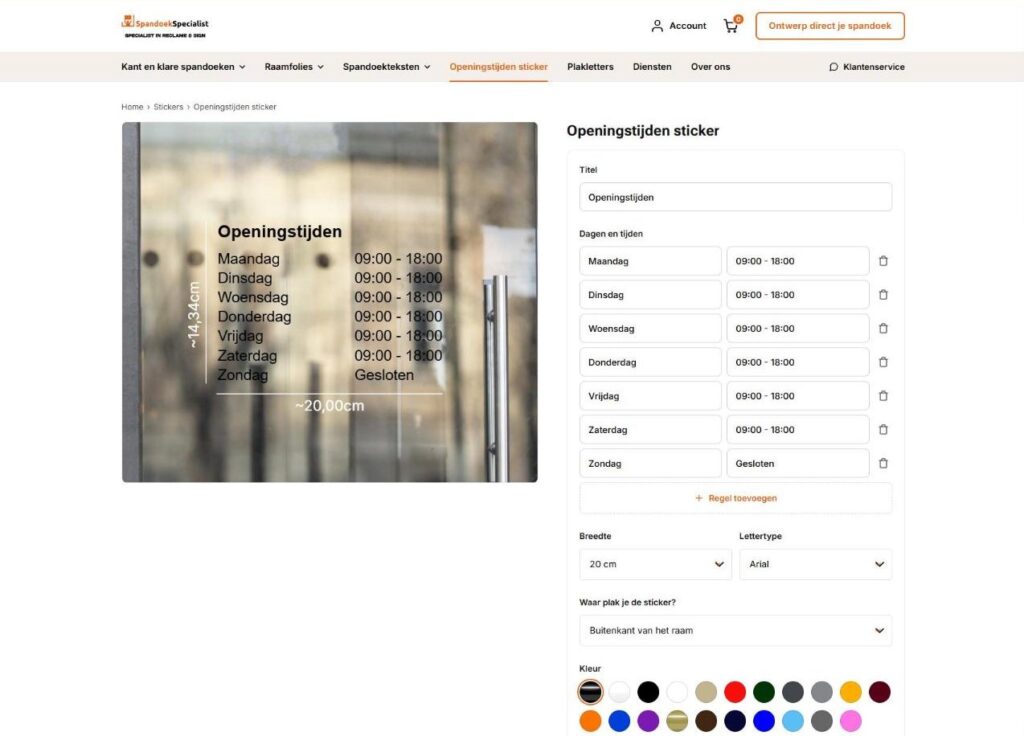
Task: Select the yellow color swatch
Action: (x=850, y=692)
